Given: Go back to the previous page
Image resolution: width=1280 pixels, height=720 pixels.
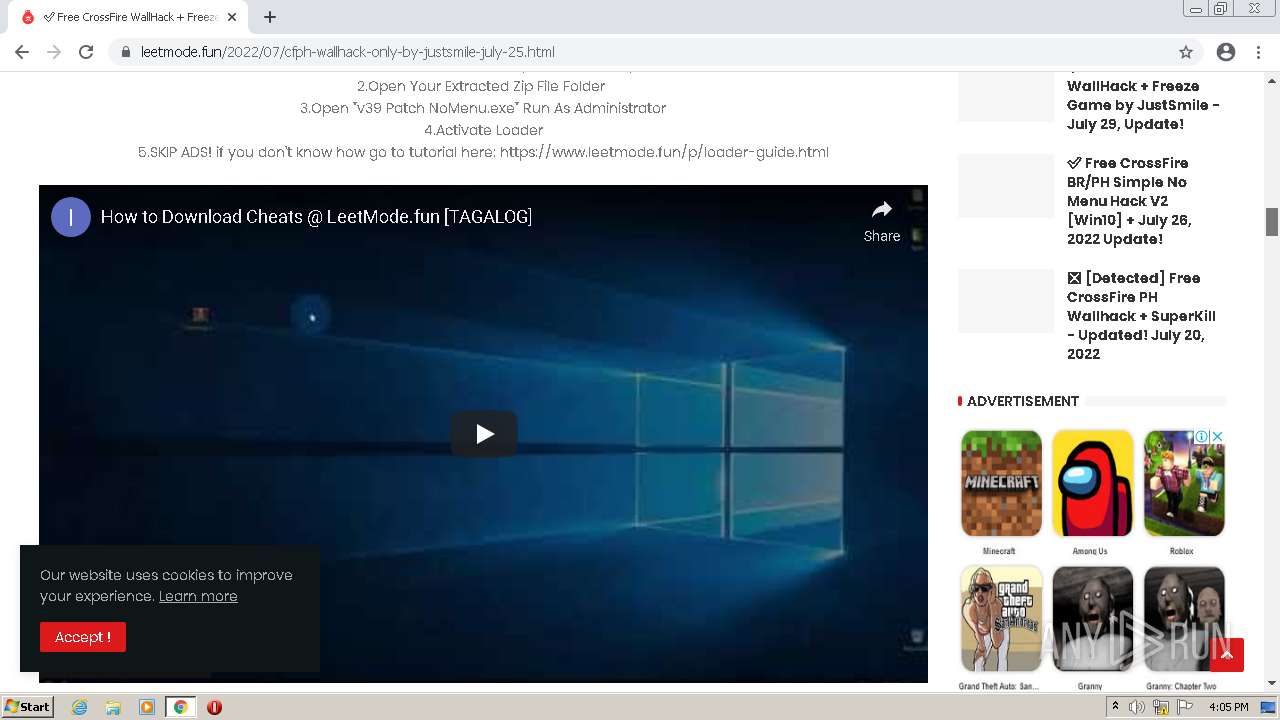Looking at the screenshot, I should 22,52.
